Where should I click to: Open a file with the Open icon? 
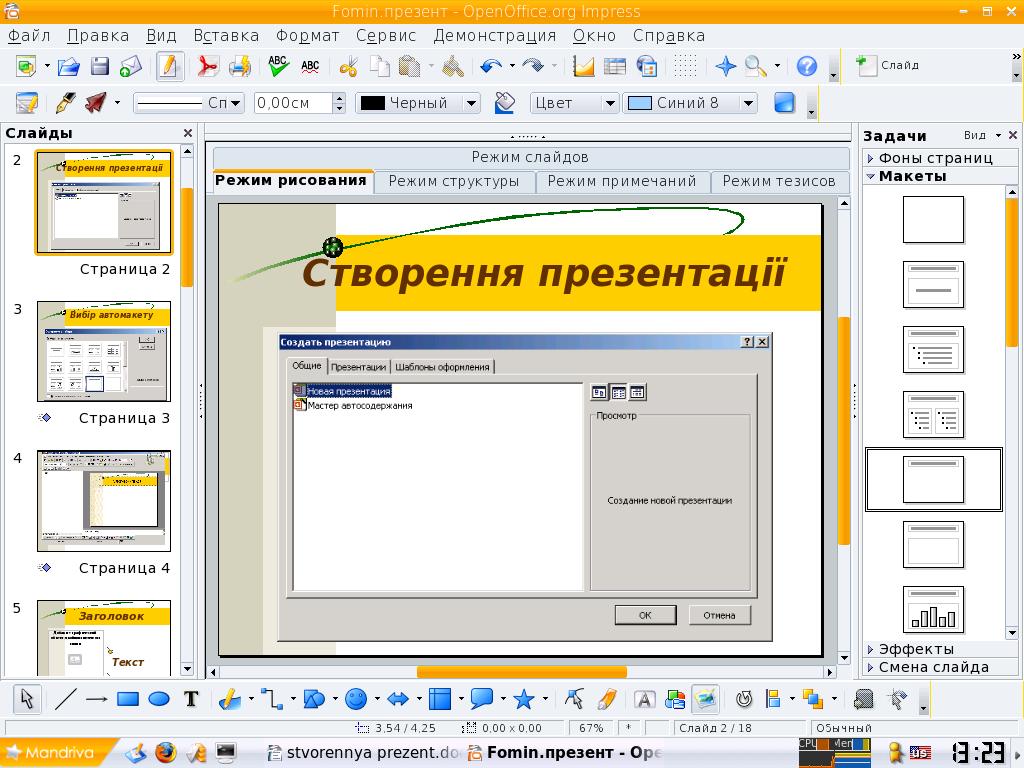69,66
